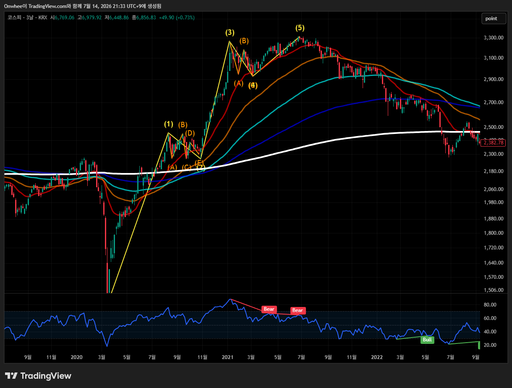Click the green +49.90 (+0.73%) change value

tap(177, 17)
